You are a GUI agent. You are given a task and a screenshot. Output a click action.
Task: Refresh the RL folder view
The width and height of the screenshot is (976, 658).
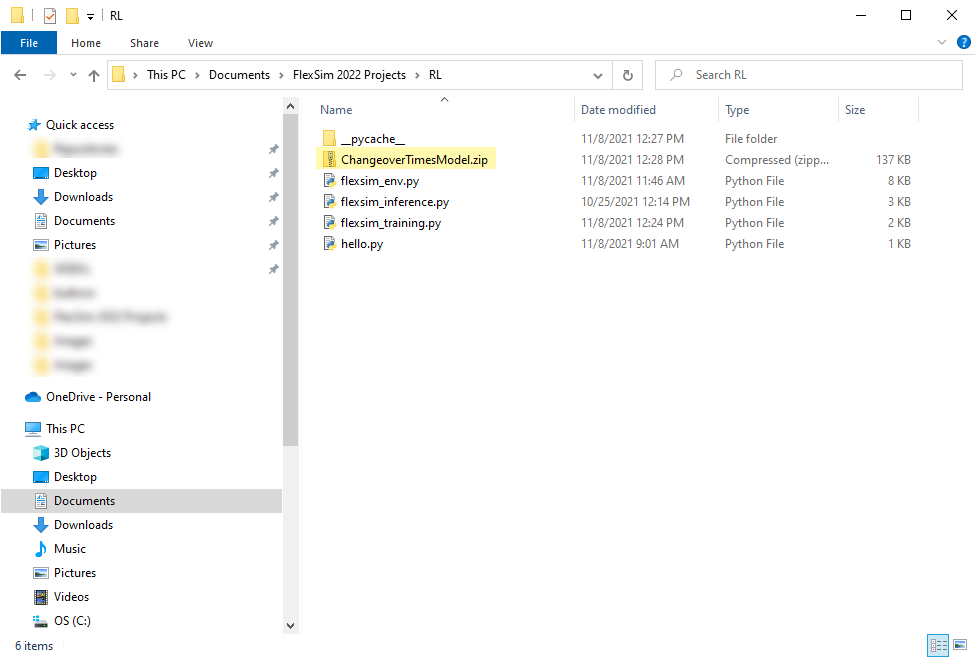click(627, 75)
